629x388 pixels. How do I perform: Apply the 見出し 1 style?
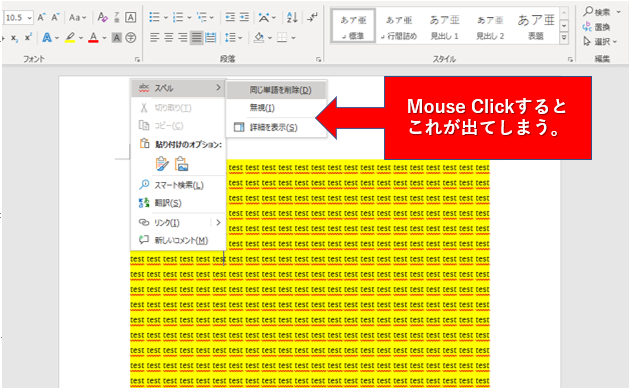444,26
